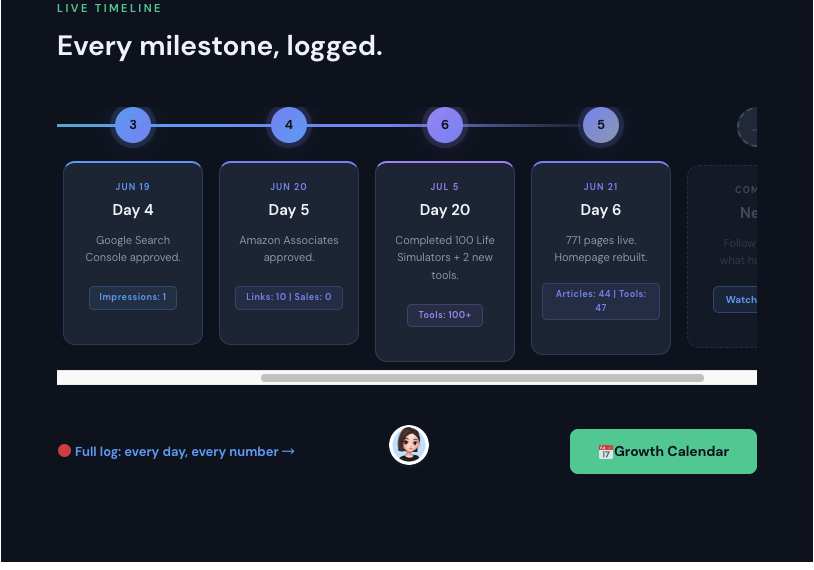Open the Day 20 milestone card
Screen dimensions: 814x570
445,261
